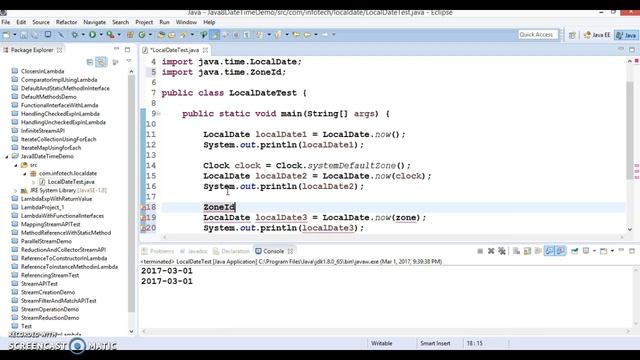Switch to the Declaration tab

coord(231,251)
